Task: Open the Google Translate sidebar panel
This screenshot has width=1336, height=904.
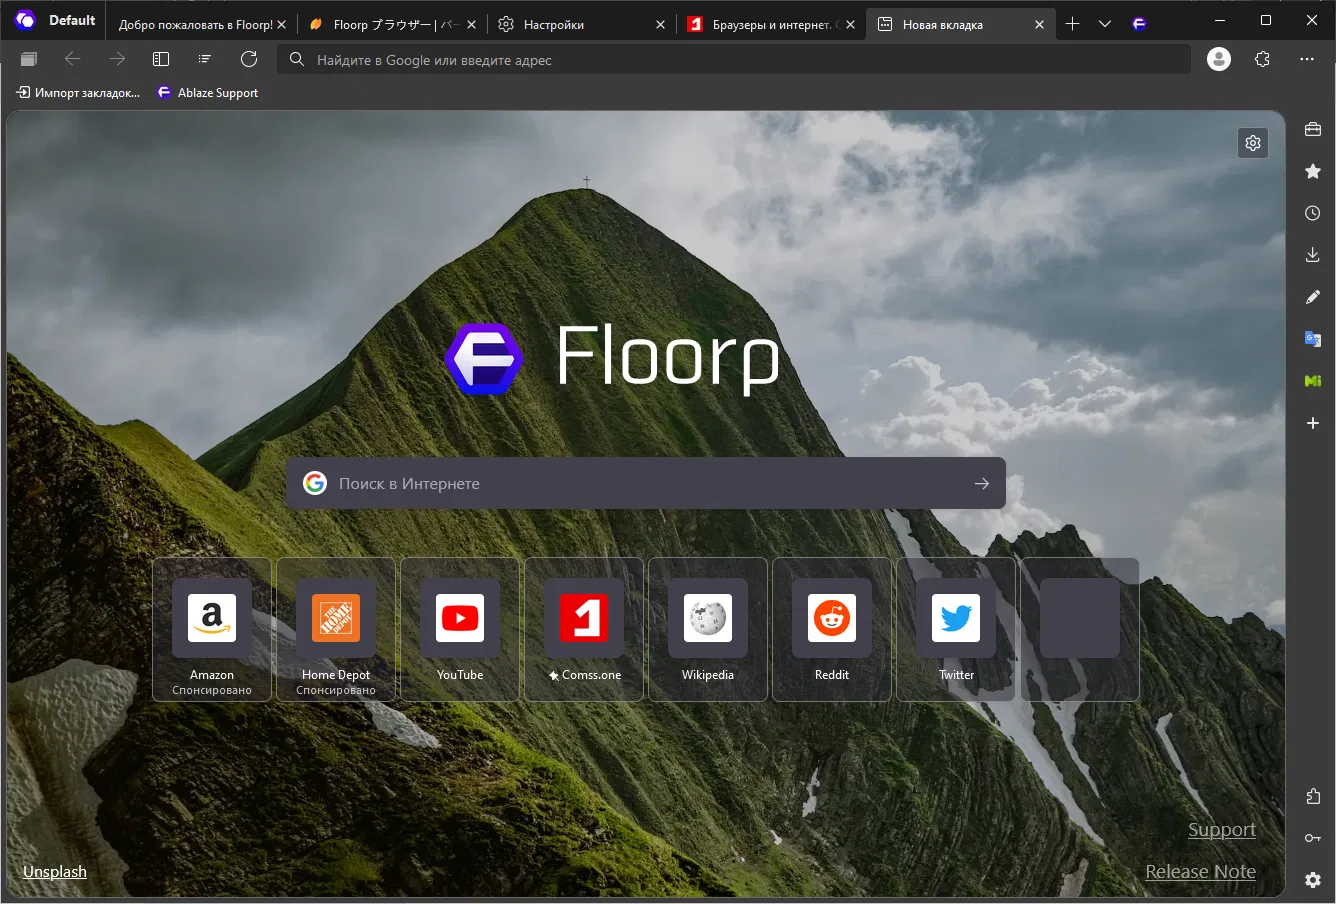Action: [1313, 339]
